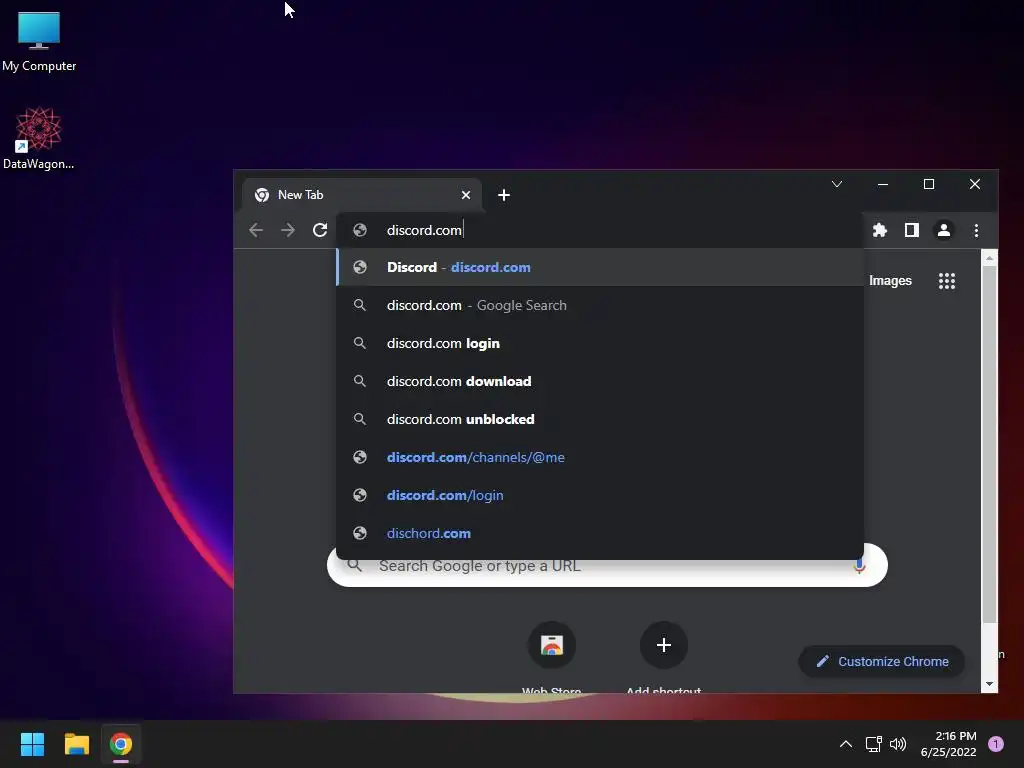This screenshot has height=768, width=1024.
Task: Maximize the Chrome window
Action: tap(929, 184)
